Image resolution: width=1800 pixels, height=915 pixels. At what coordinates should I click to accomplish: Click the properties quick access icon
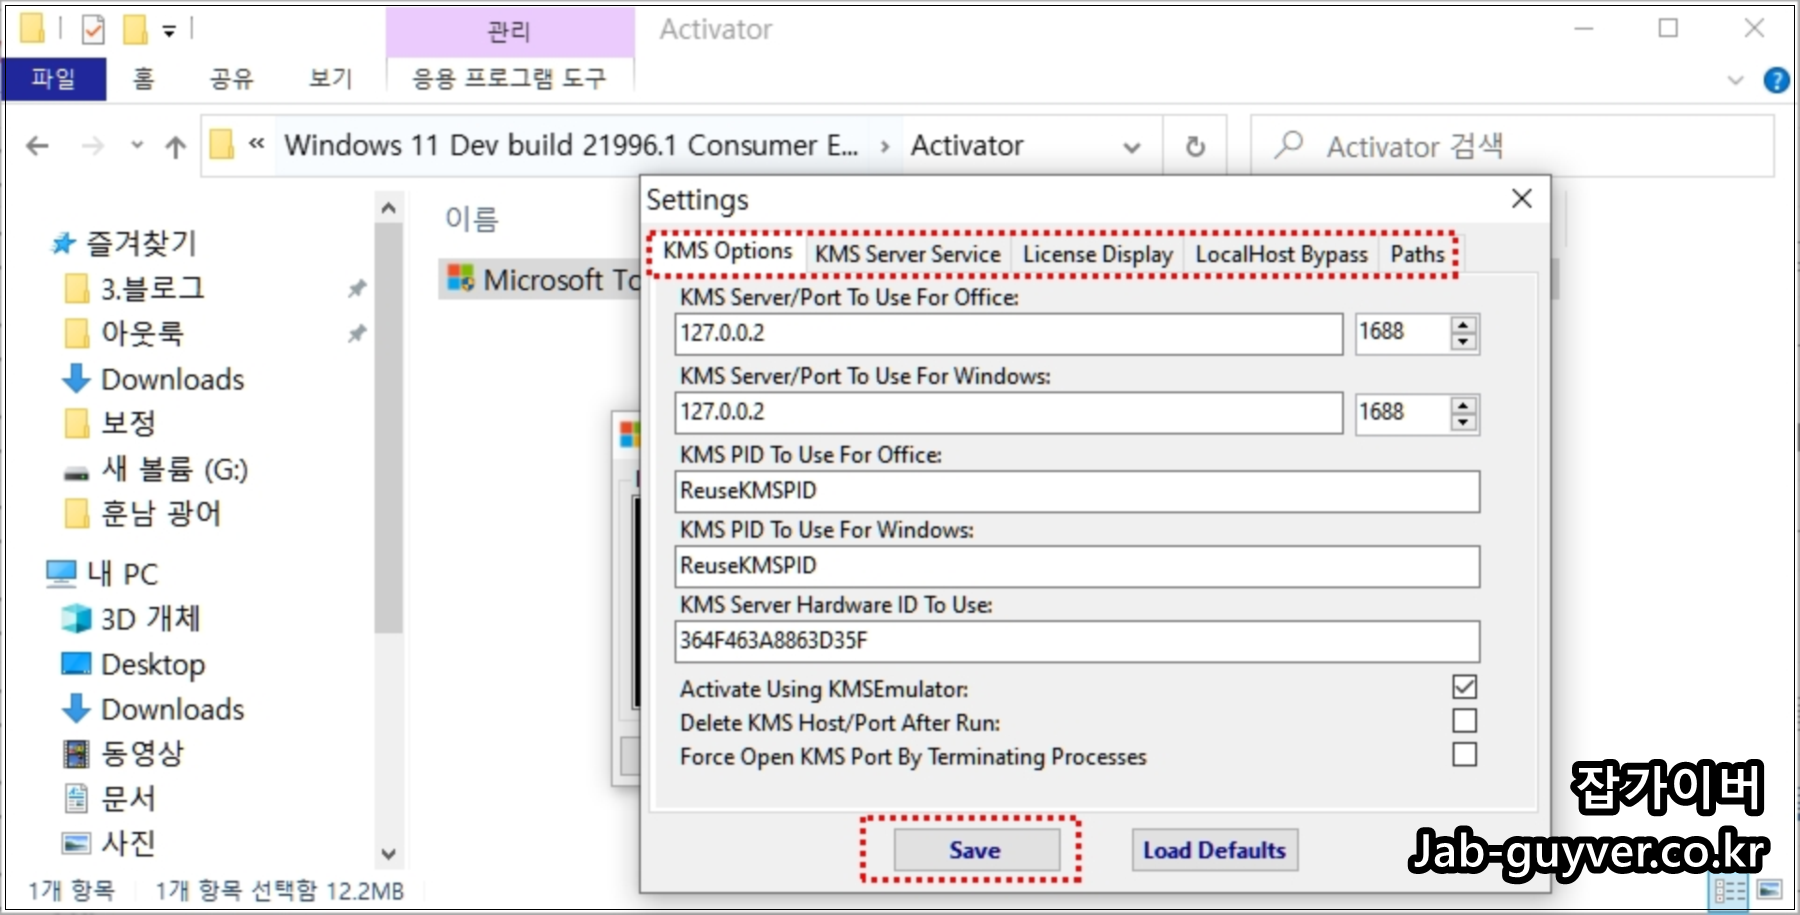[x=93, y=30]
